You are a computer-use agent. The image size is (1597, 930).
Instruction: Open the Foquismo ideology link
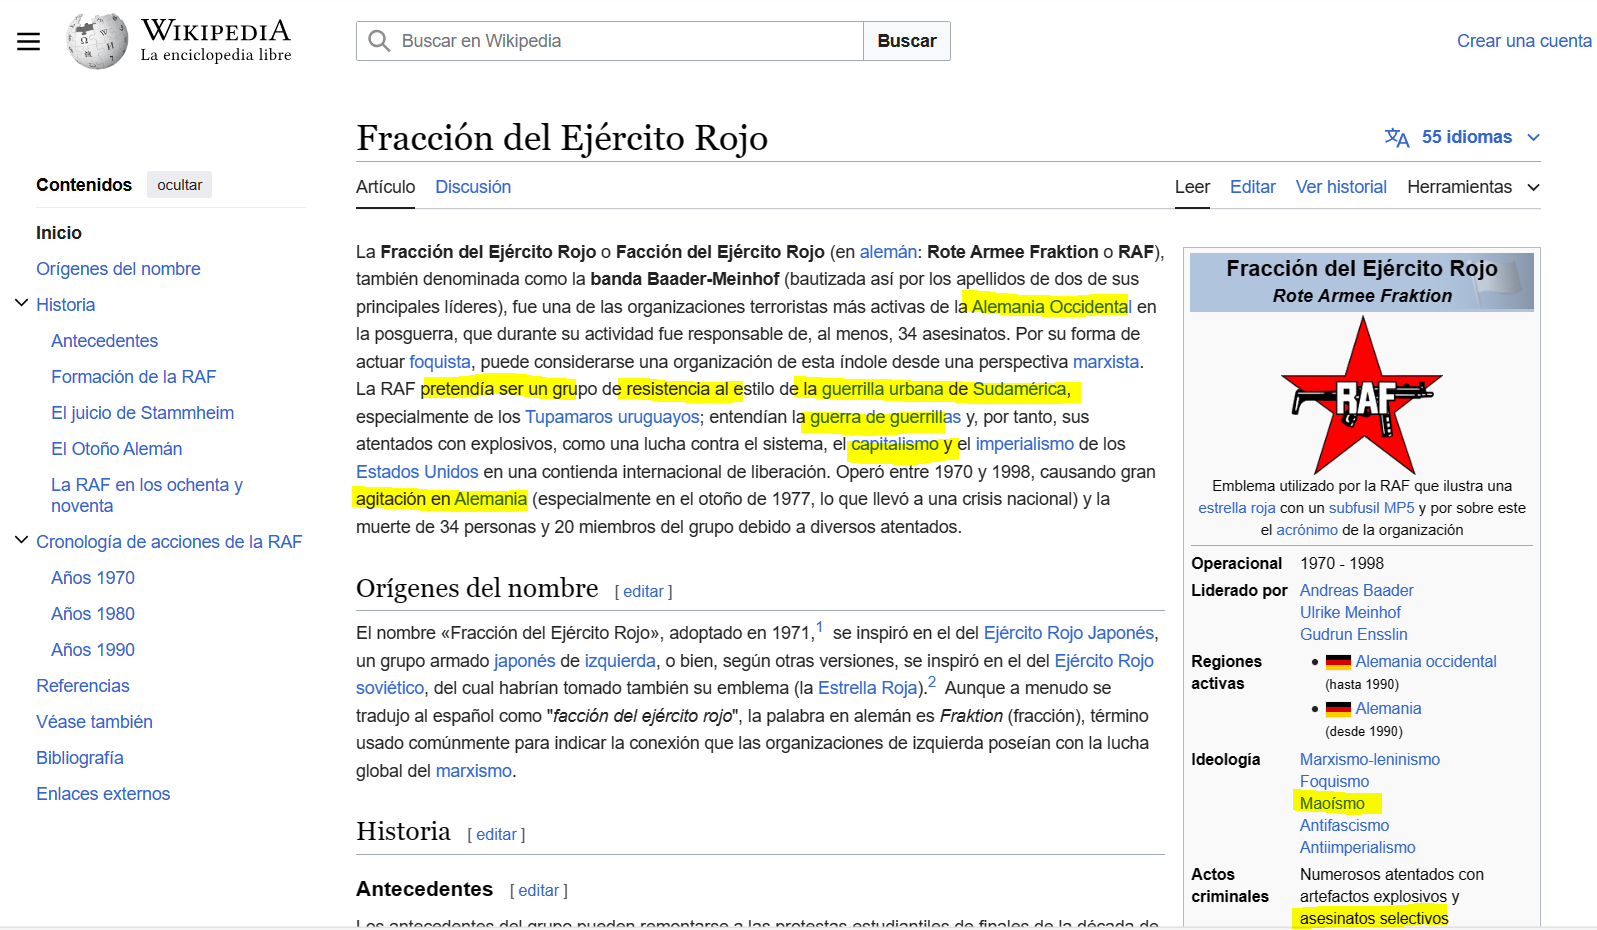[x=1334, y=782]
